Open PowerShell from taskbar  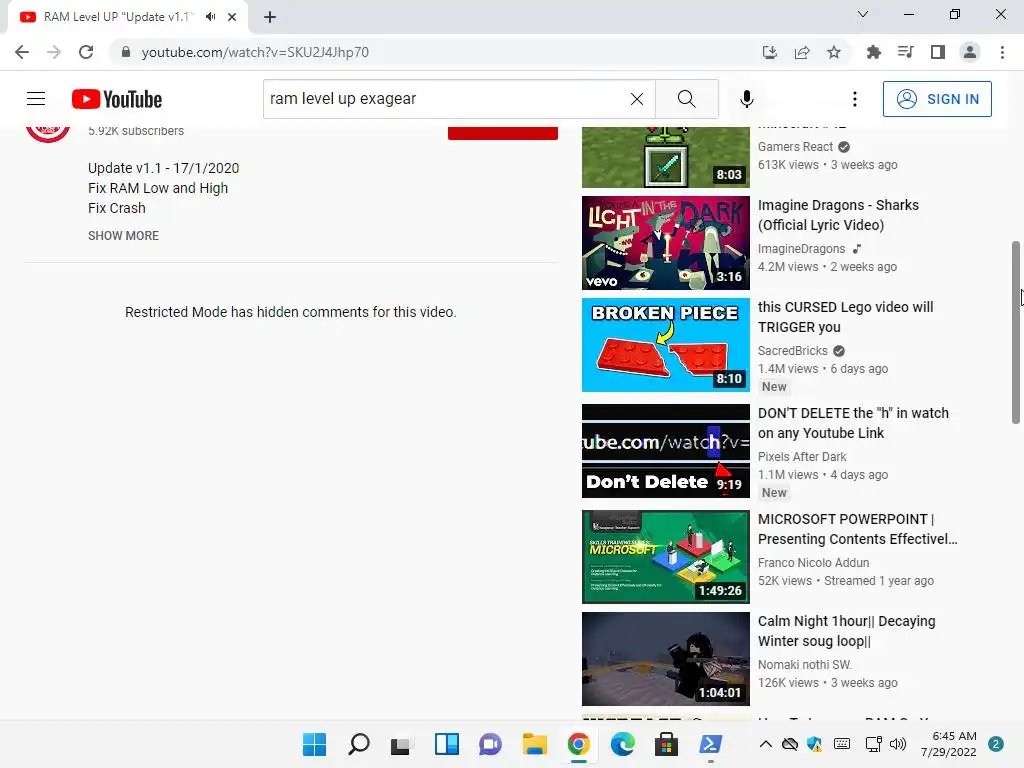711,744
